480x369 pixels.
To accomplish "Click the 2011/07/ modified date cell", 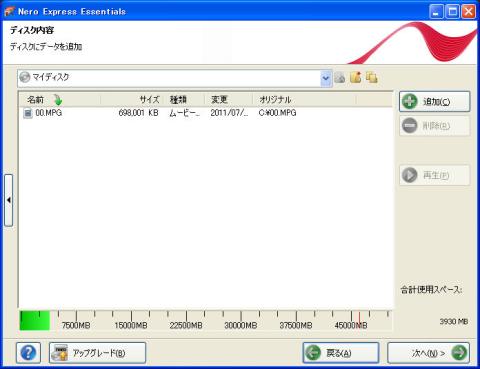I will (x=229, y=113).
